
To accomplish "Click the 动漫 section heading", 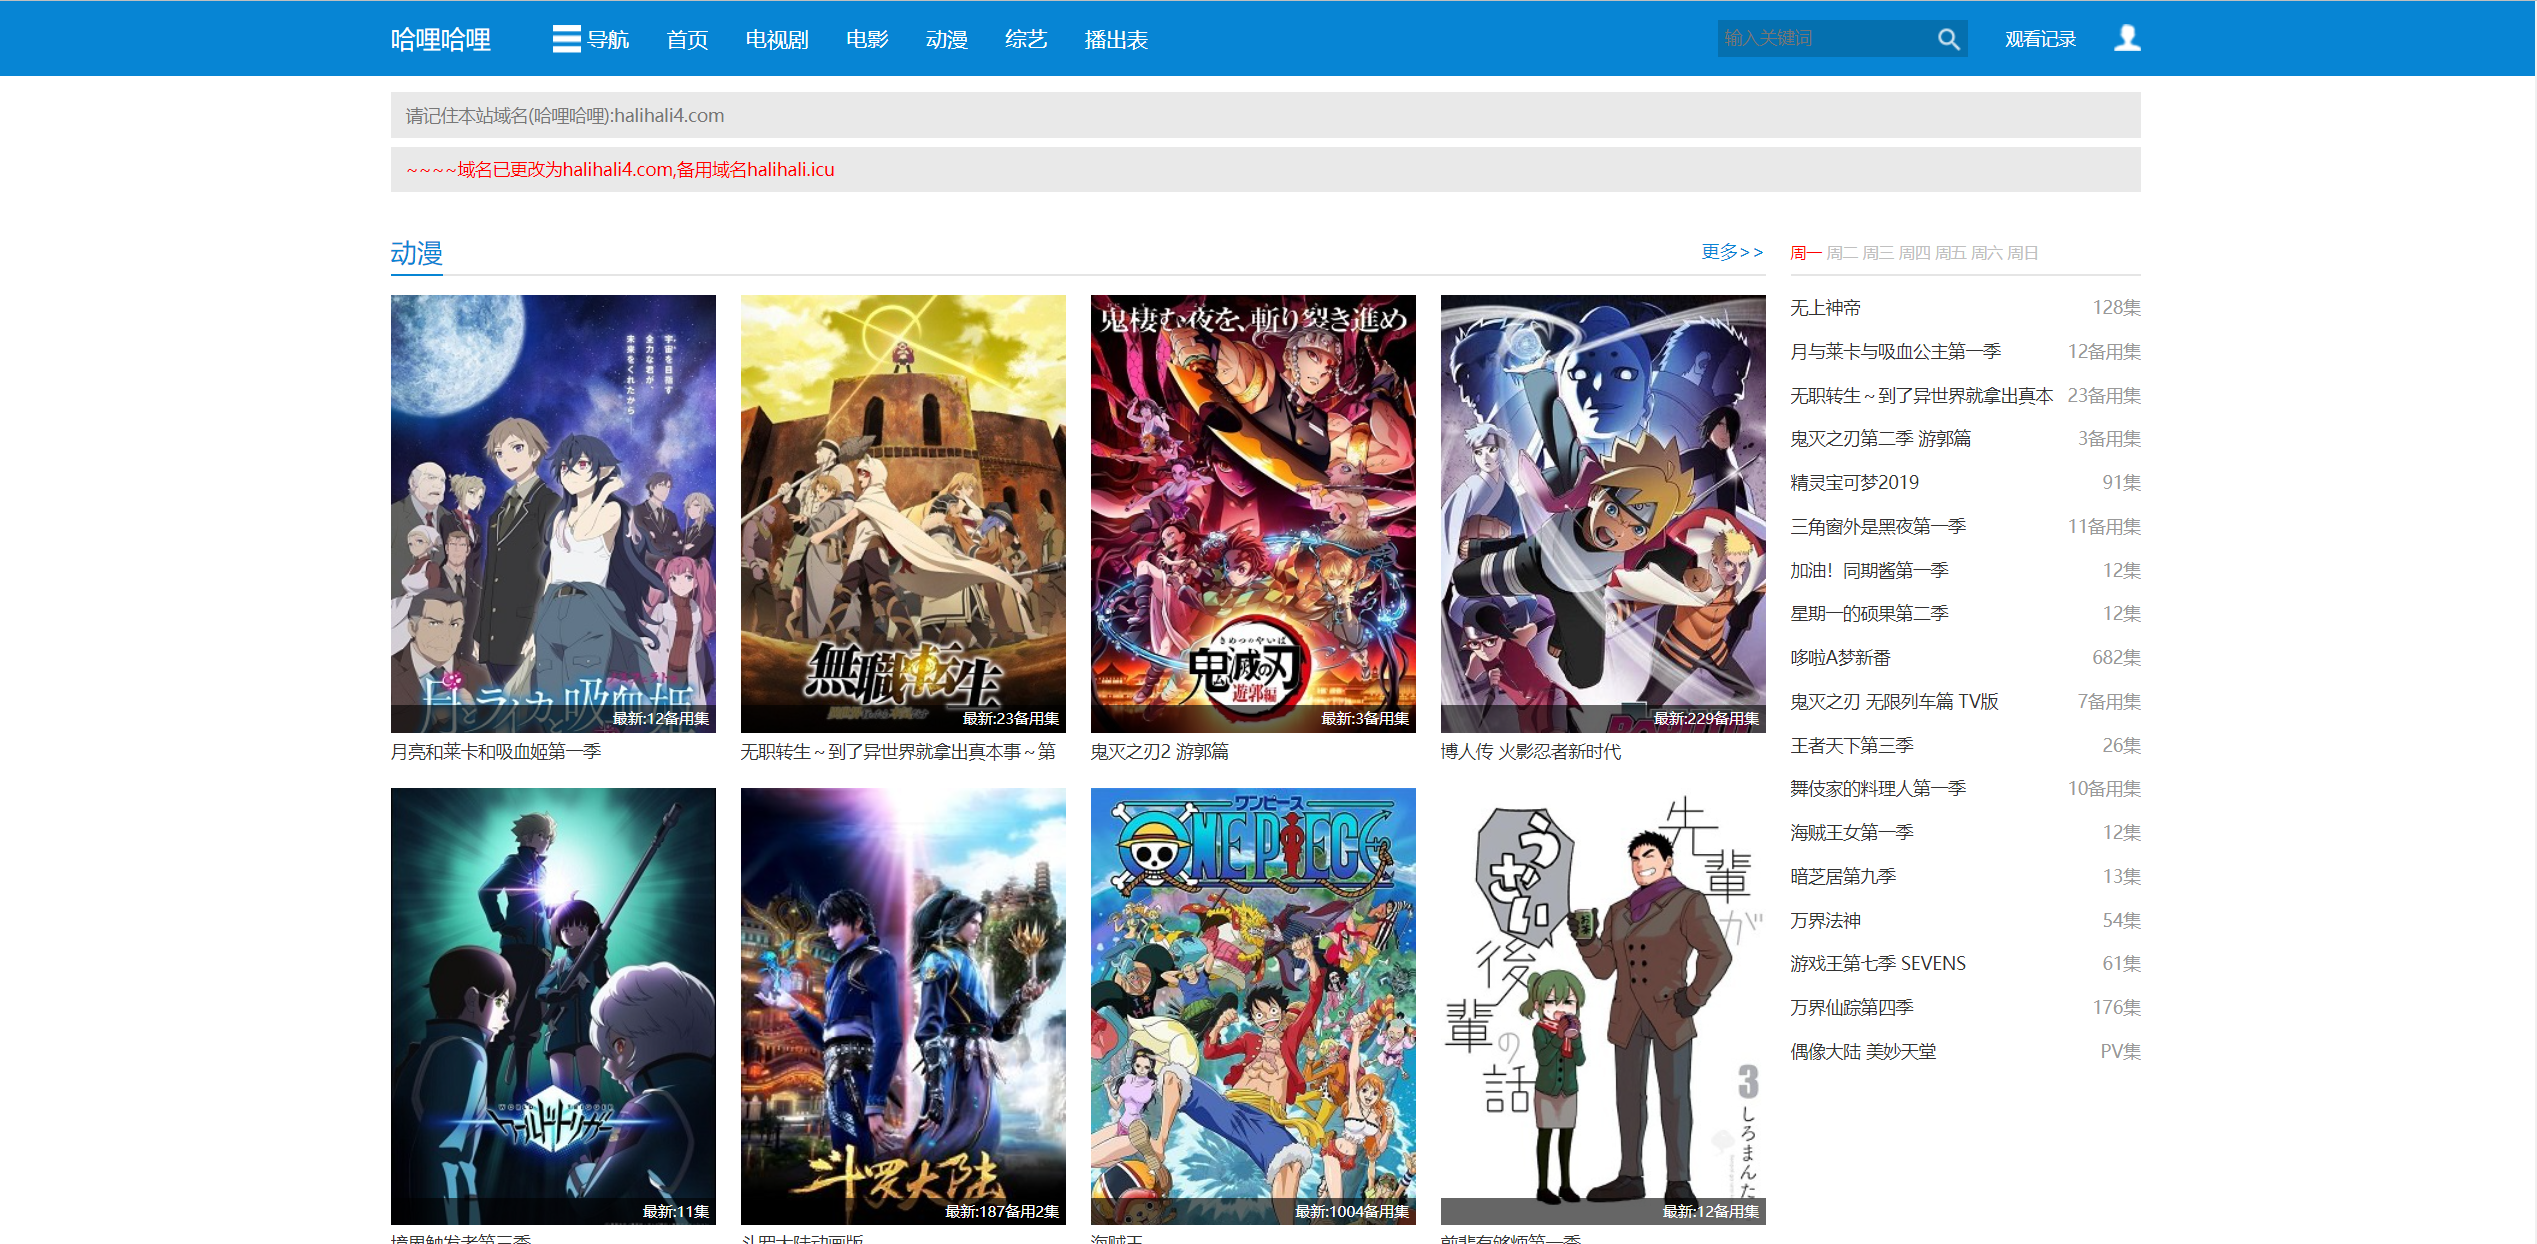I will pos(417,253).
